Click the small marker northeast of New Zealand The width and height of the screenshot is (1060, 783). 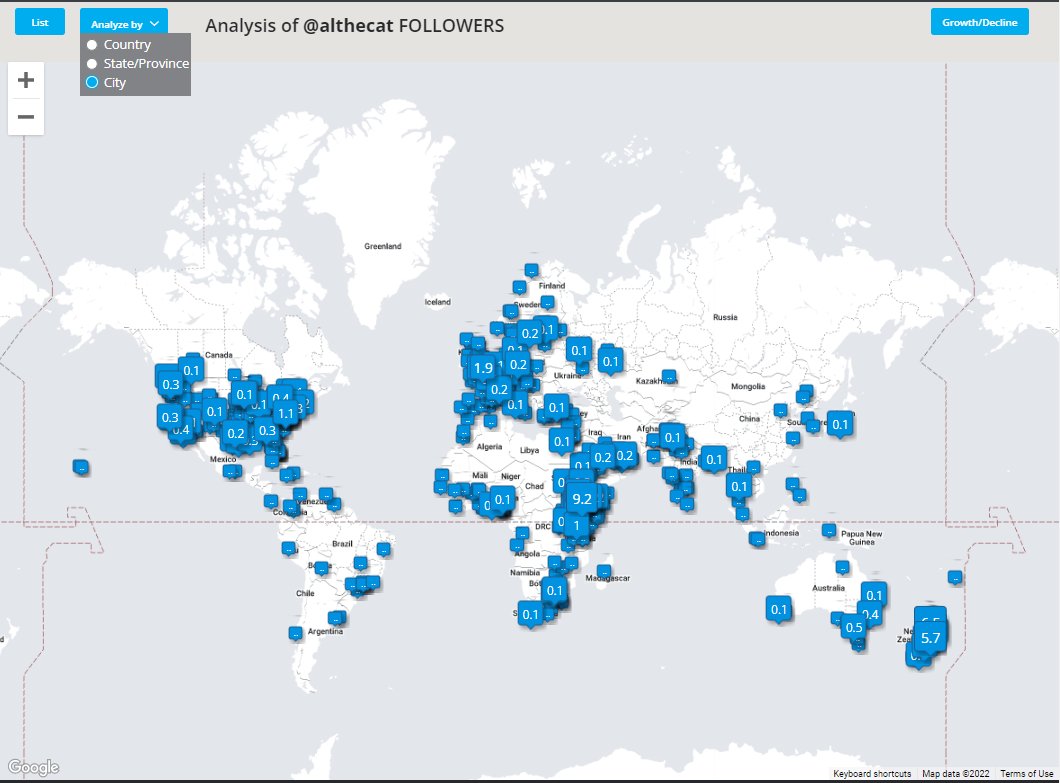click(955, 577)
